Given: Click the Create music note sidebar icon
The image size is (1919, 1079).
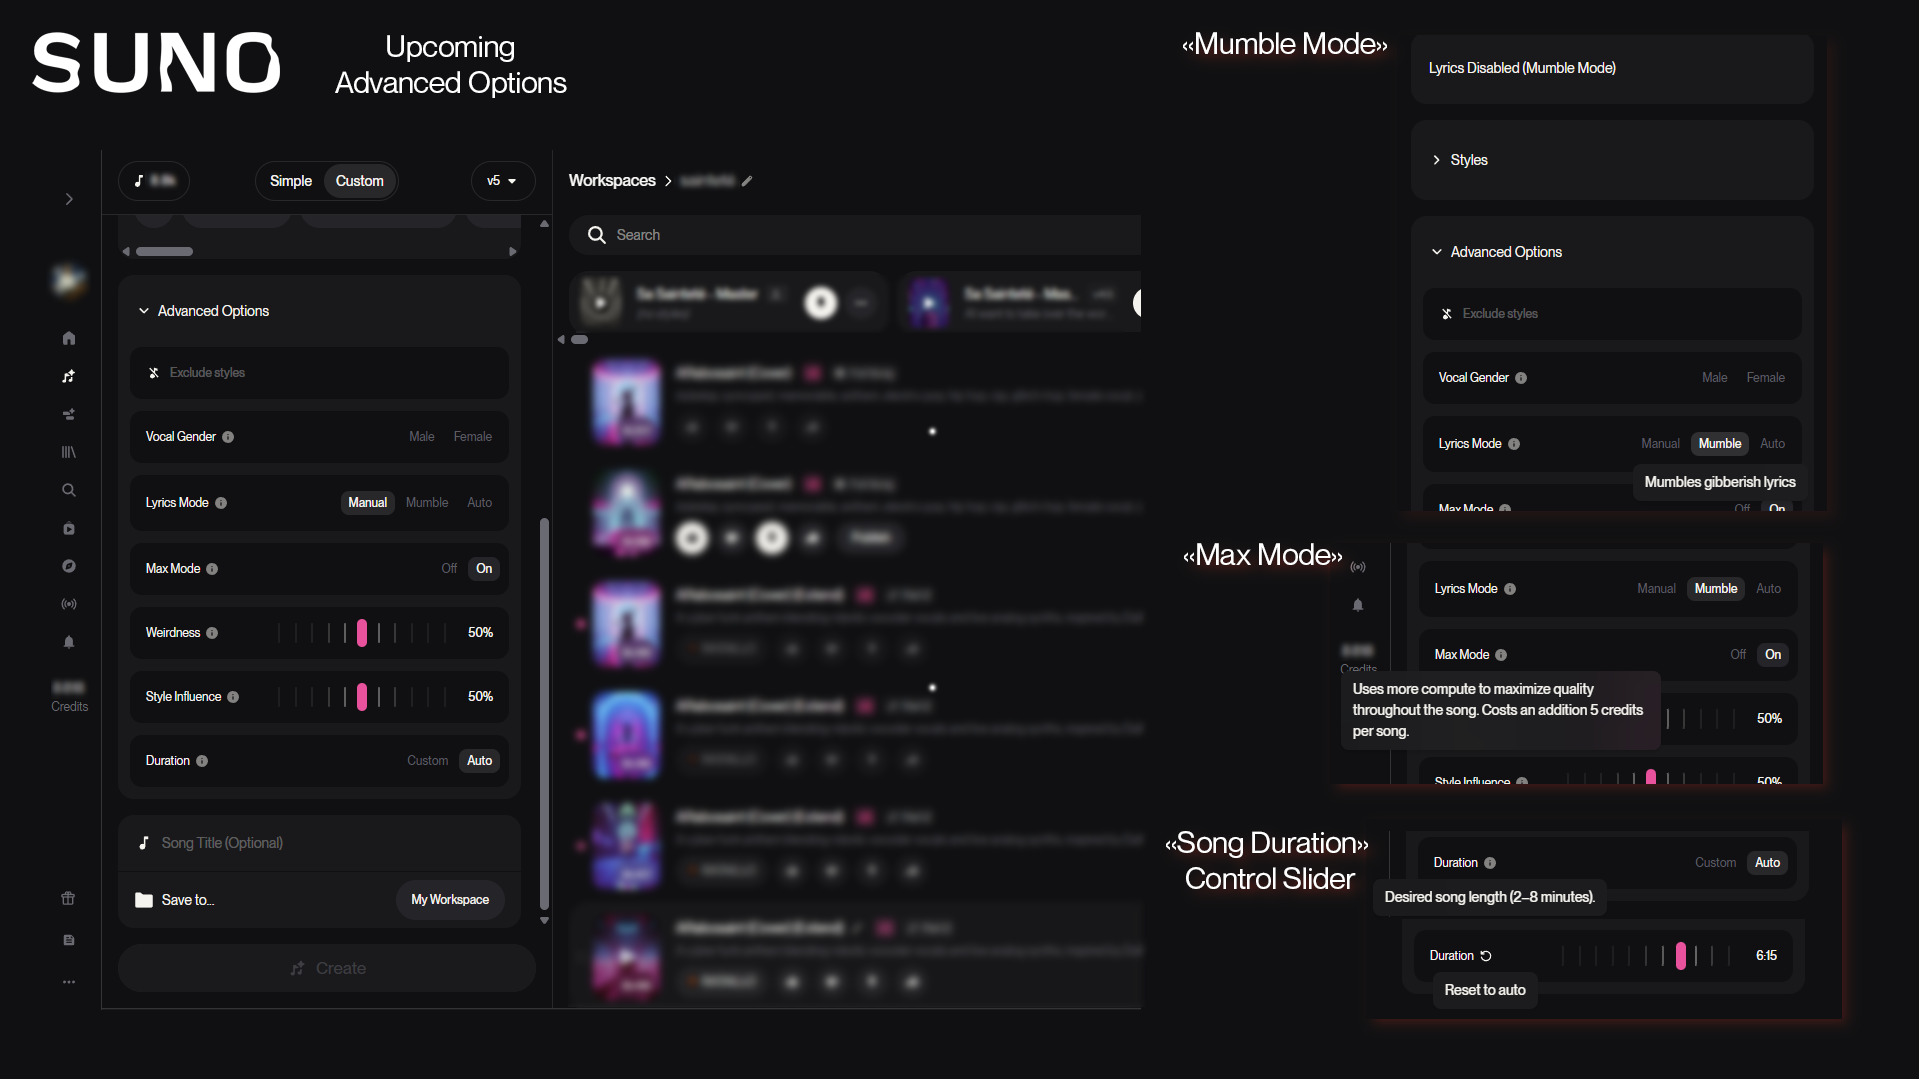Looking at the screenshot, I should coord(69,376).
